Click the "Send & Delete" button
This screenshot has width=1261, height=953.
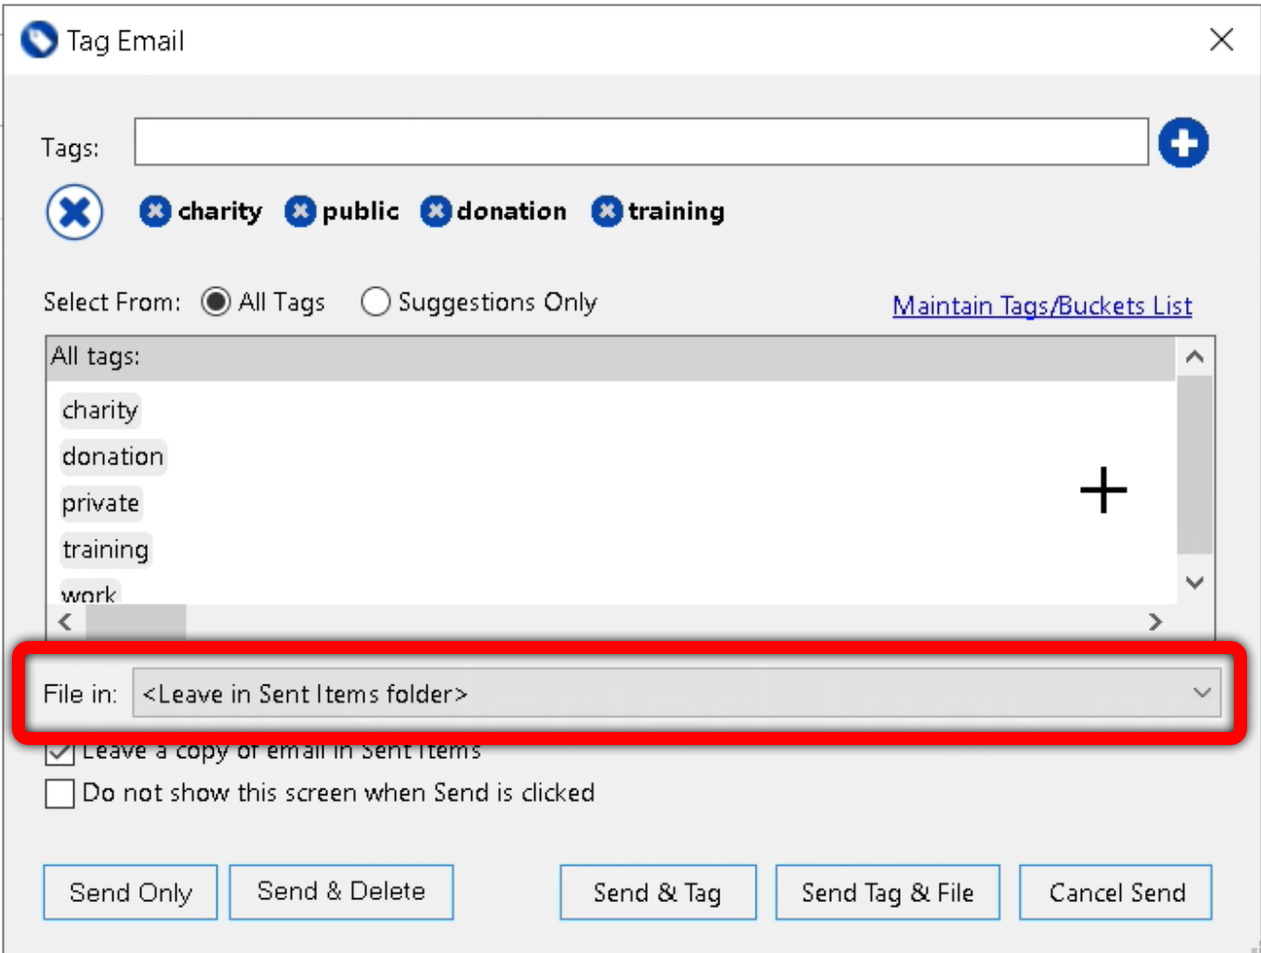point(341,891)
